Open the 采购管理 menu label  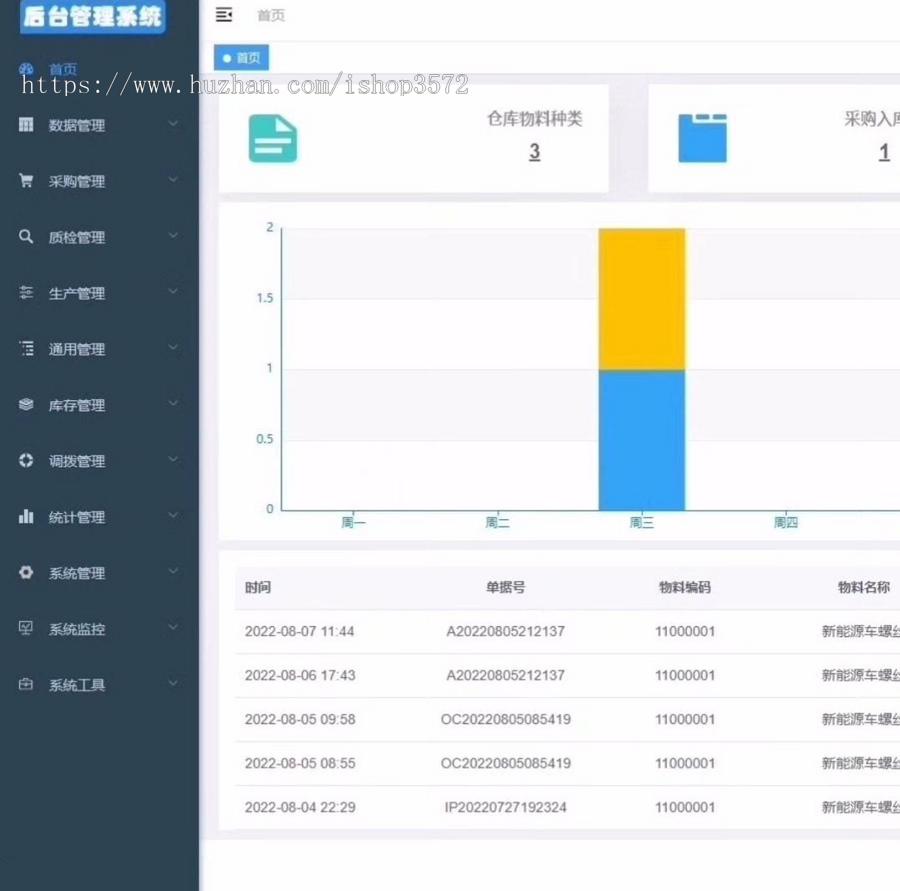(x=77, y=181)
